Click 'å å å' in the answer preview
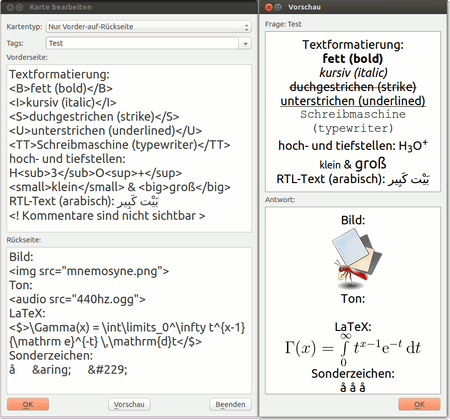 click(x=353, y=387)
